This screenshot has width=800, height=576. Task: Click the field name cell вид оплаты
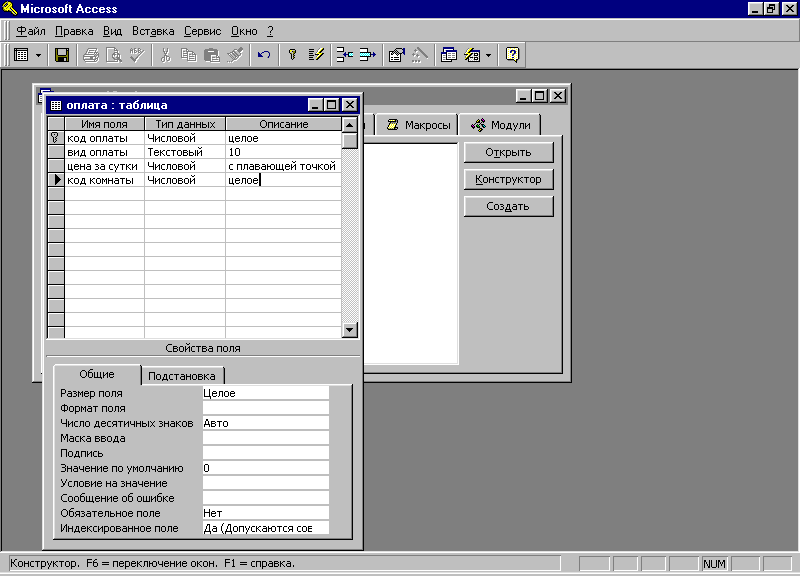[105, 152]
